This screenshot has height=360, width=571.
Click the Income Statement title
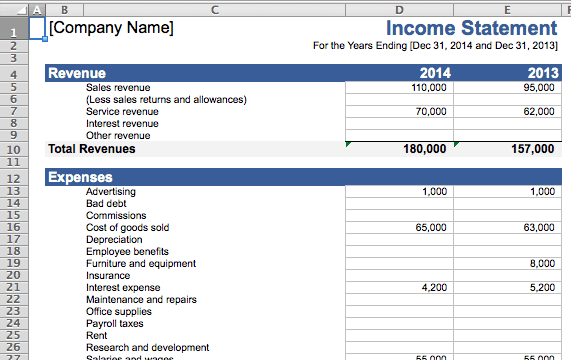(x=472, y=28)
